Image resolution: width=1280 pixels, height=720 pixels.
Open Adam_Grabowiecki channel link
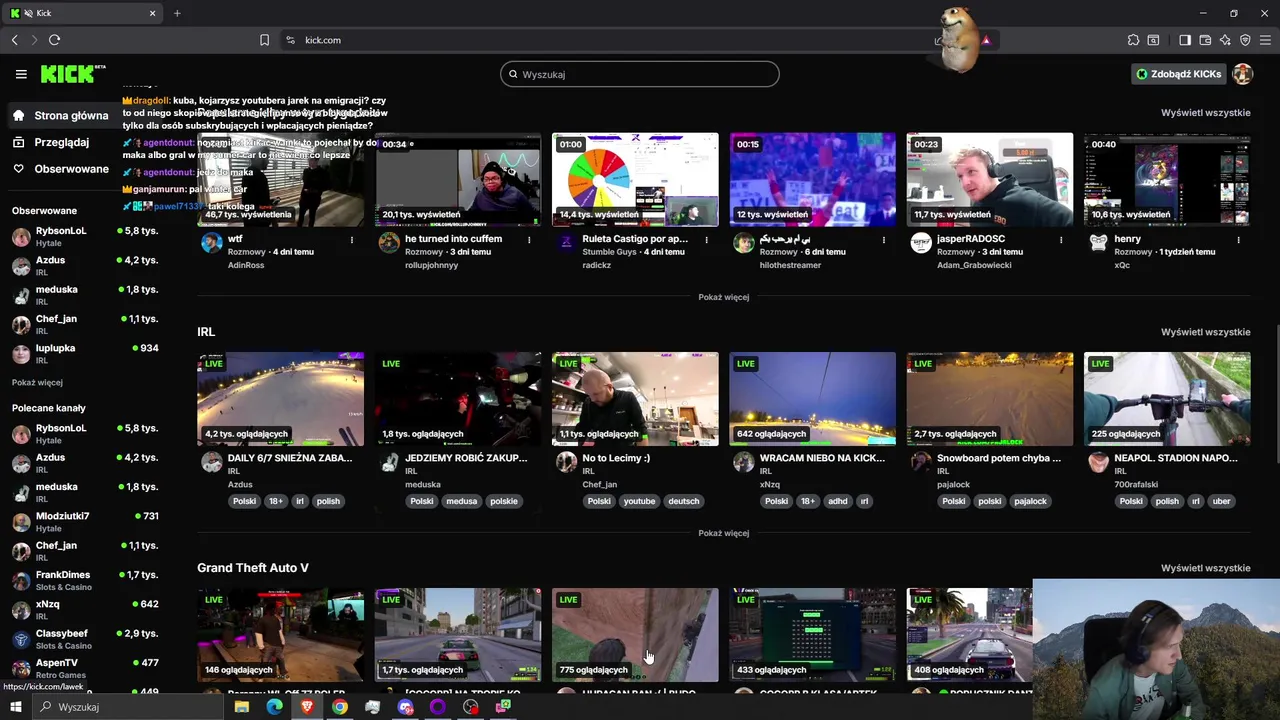coord(973,265)
